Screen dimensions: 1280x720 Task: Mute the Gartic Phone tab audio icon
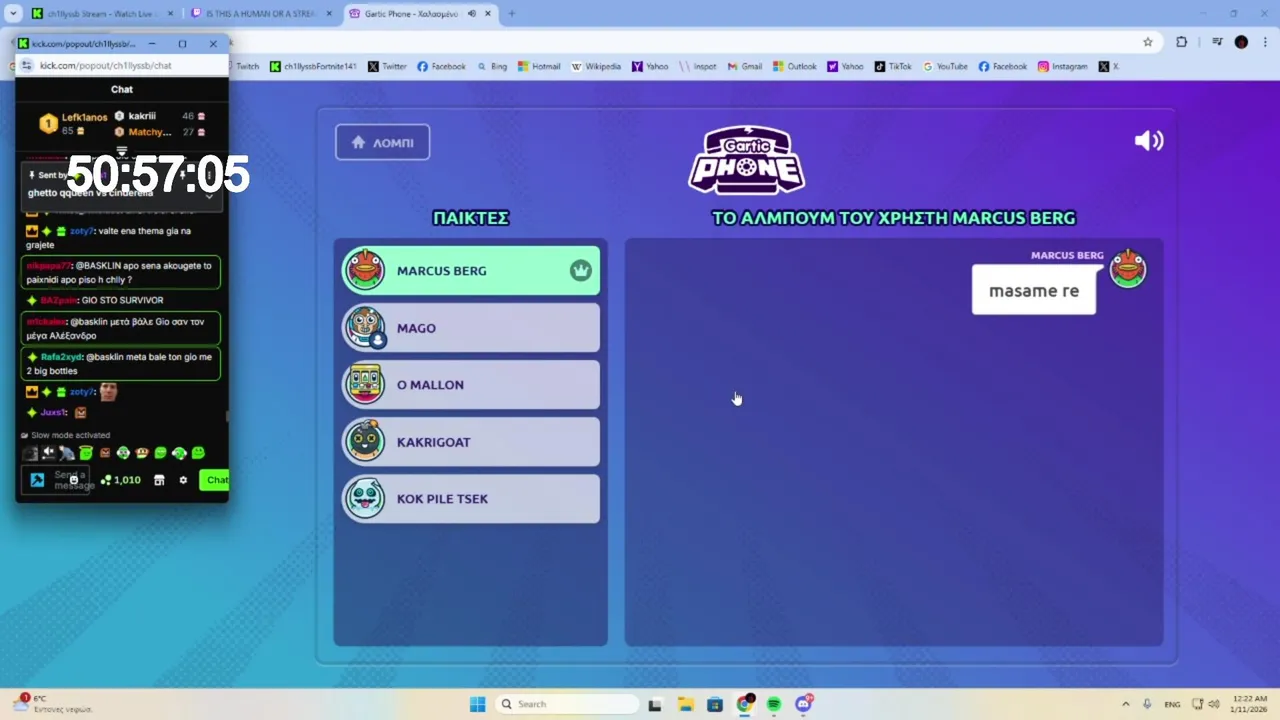(473, 13)
